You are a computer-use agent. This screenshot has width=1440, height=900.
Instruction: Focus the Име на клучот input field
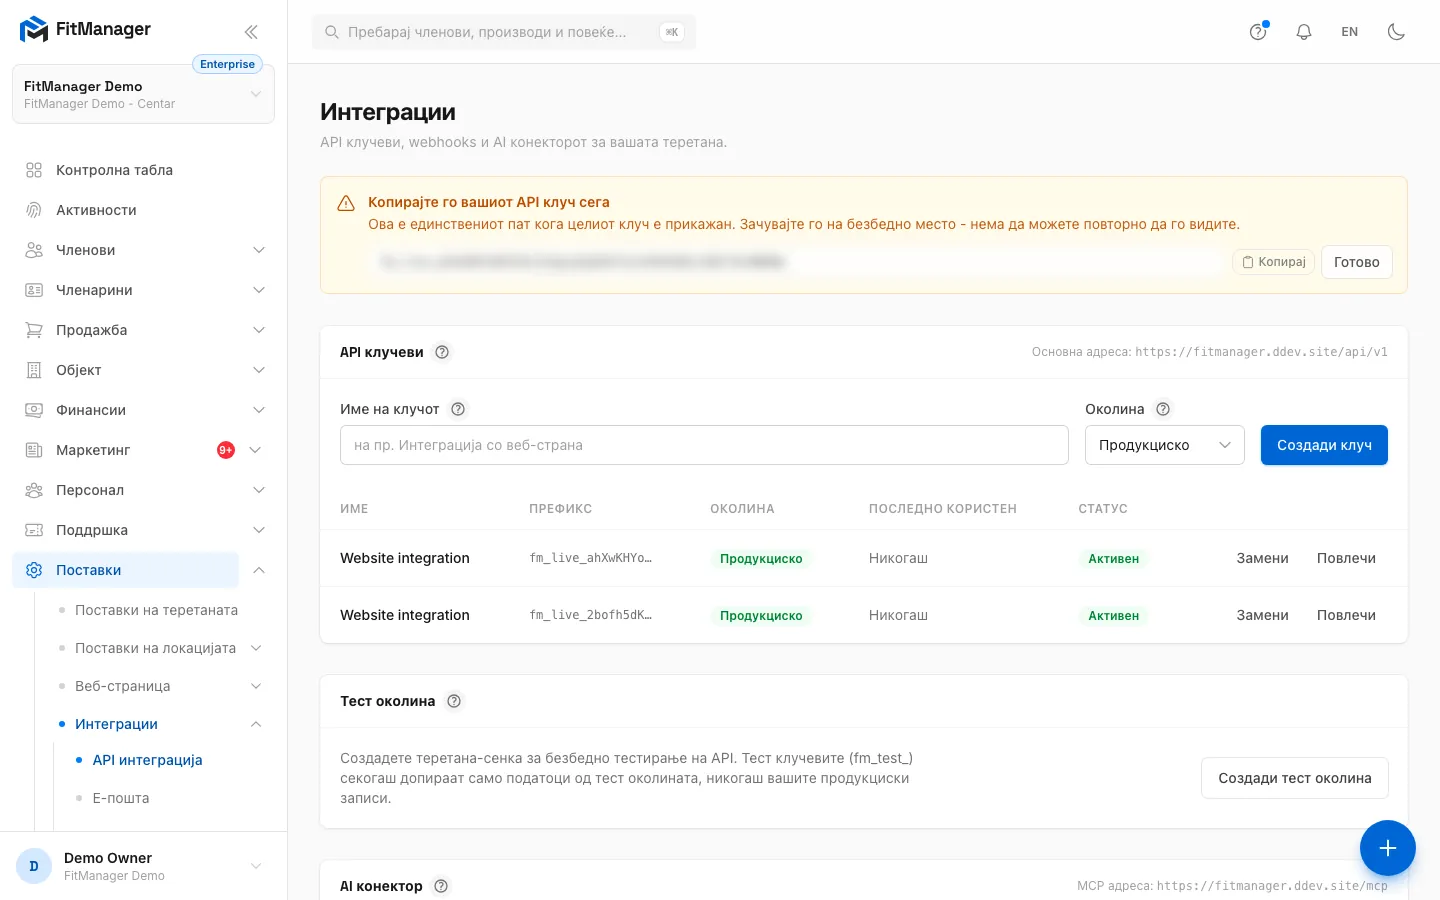click(704, 445)
